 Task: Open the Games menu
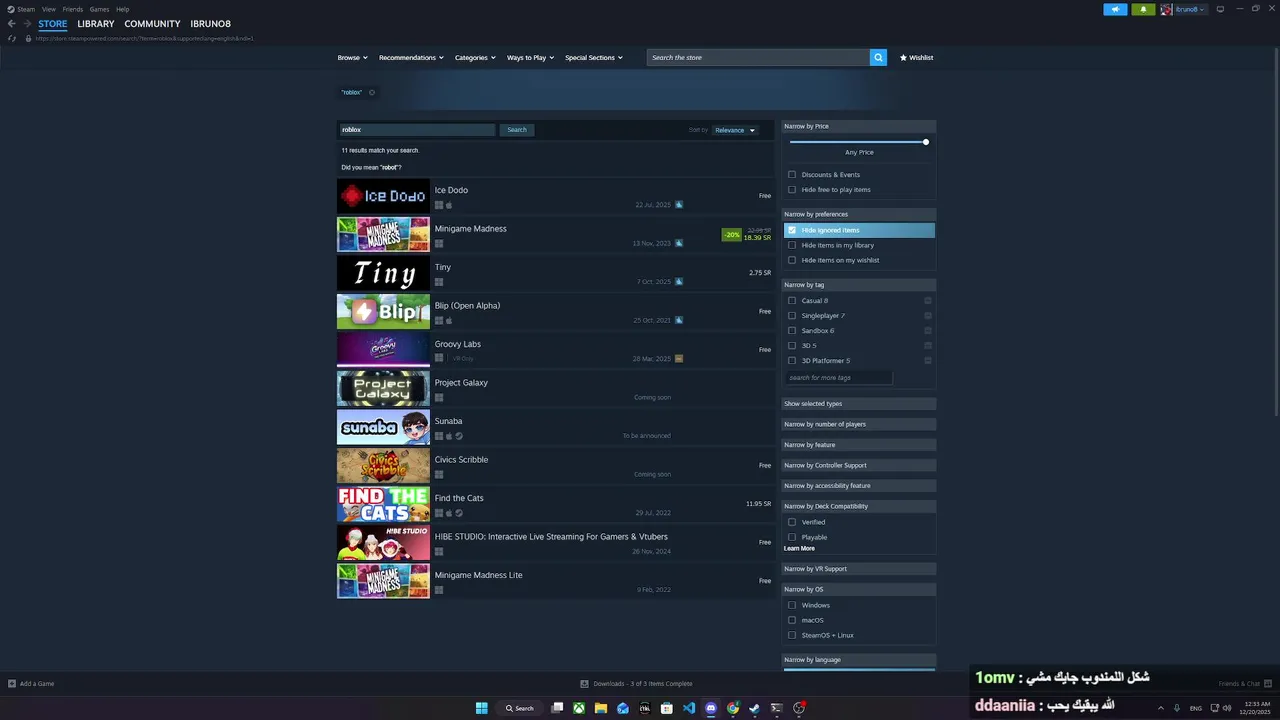[x=99, y=9]
